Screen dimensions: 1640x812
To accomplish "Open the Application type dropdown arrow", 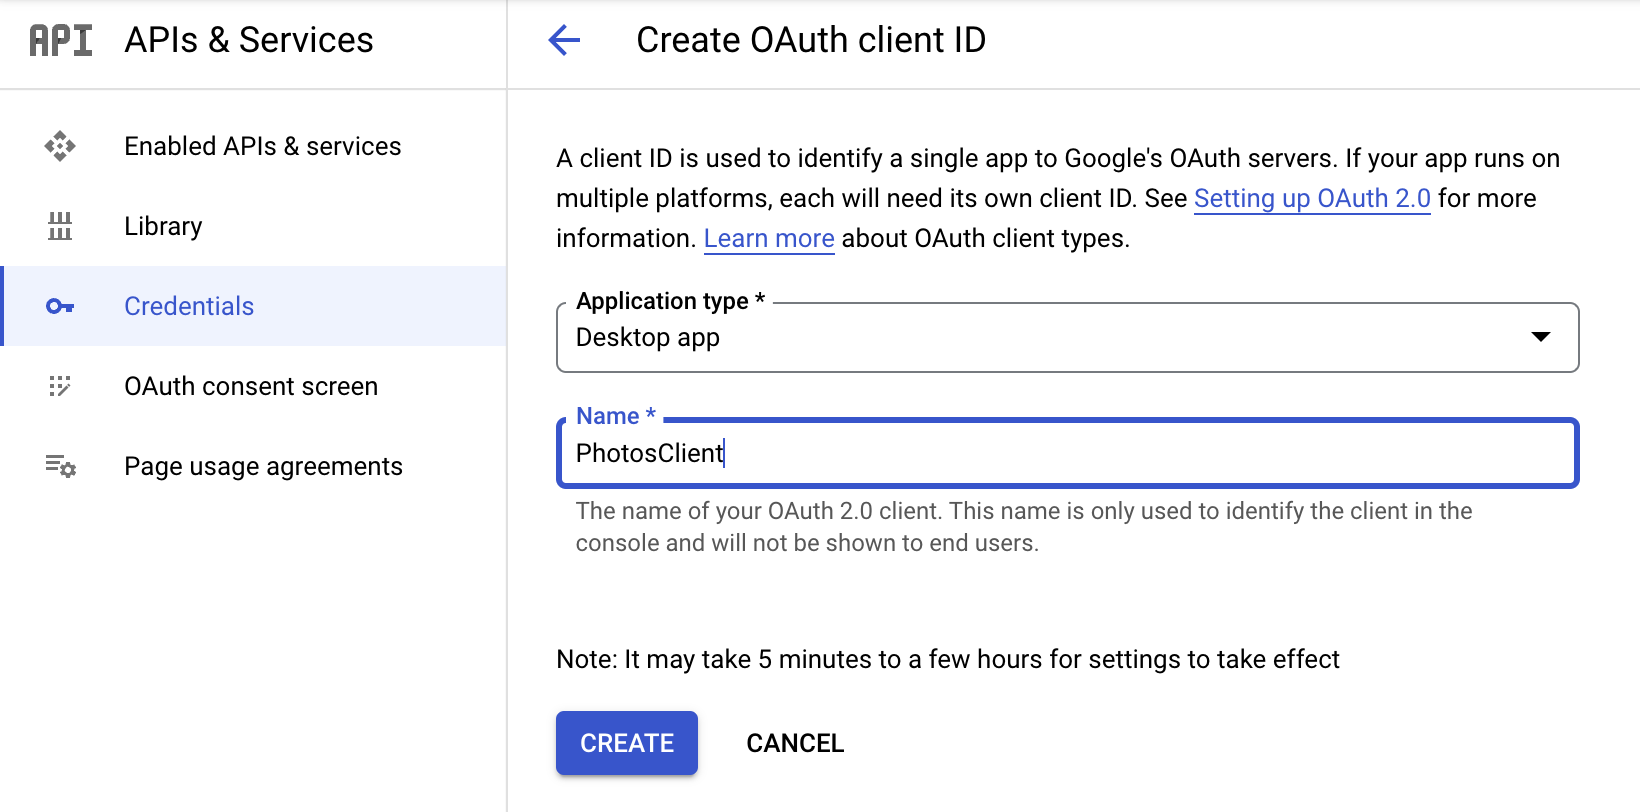I will (1541, 337).
